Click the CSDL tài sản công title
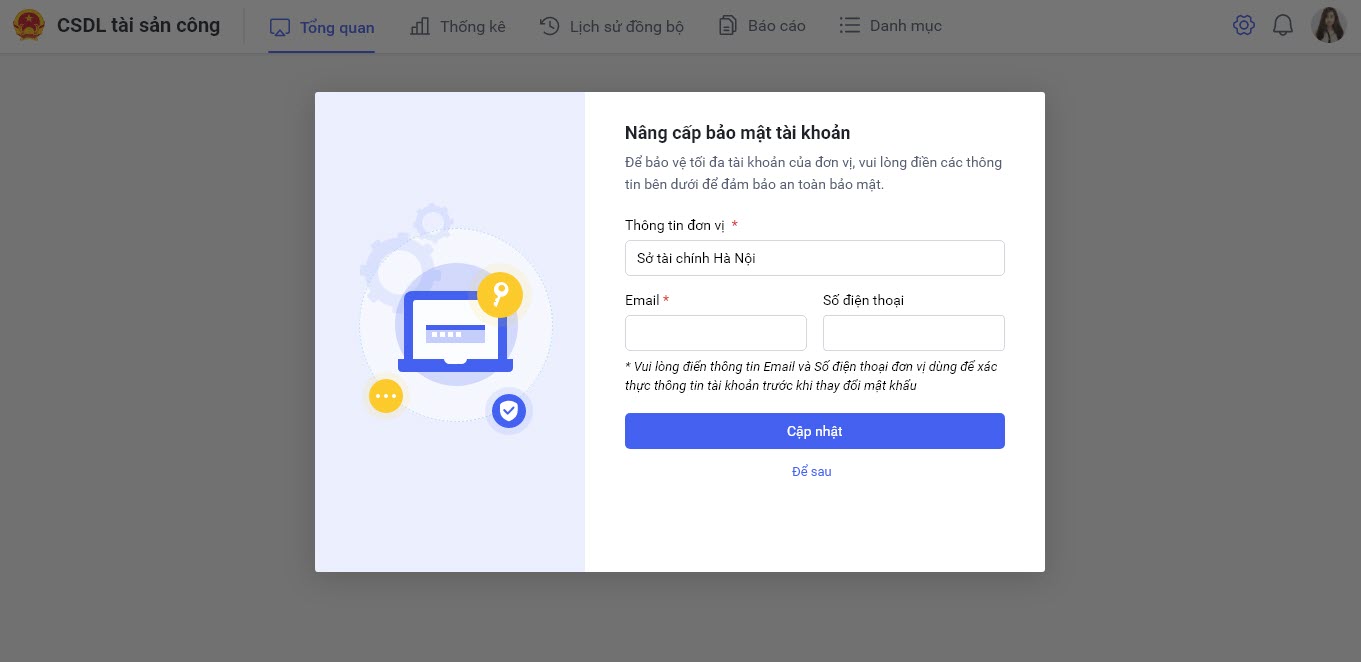The image size is (1361, 662). [x=138, y=26]
